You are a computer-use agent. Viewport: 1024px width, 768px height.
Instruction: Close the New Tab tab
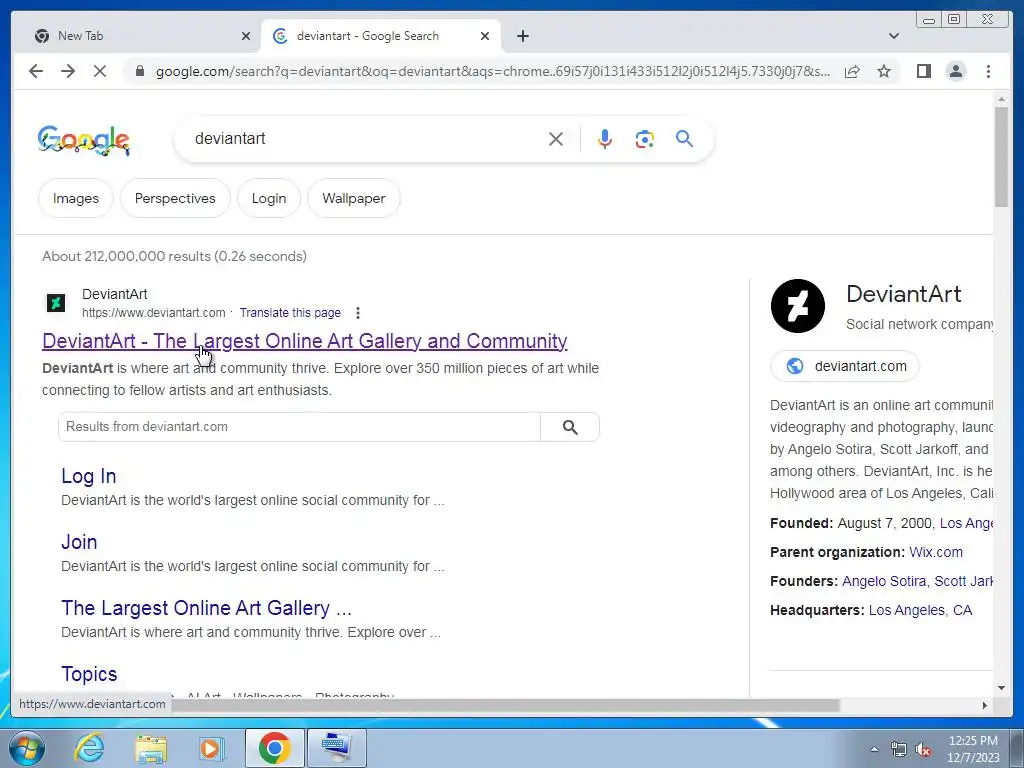point(246,36)
